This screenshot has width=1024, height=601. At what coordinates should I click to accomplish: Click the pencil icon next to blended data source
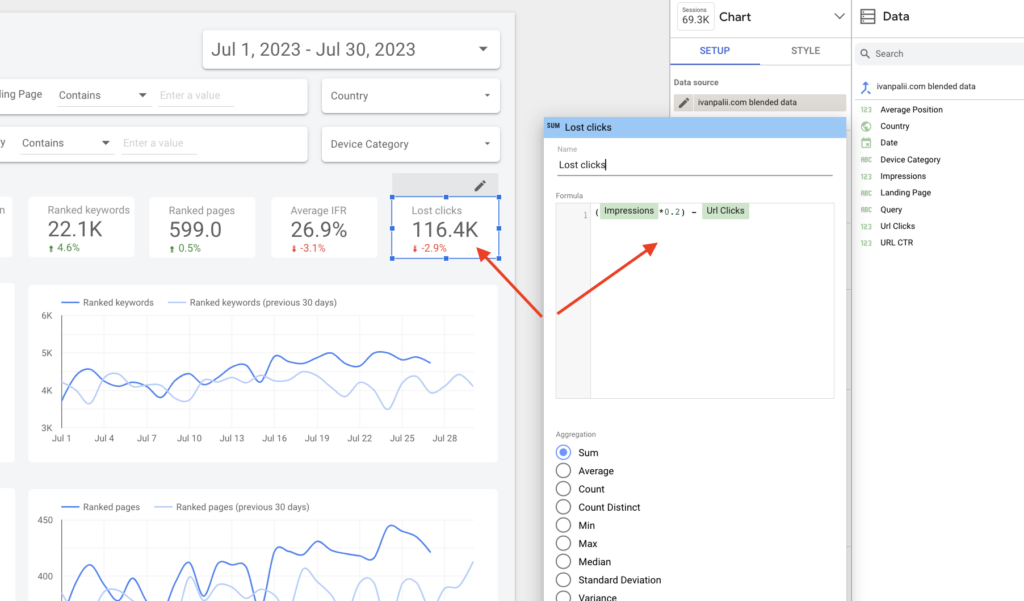(686, 103)
